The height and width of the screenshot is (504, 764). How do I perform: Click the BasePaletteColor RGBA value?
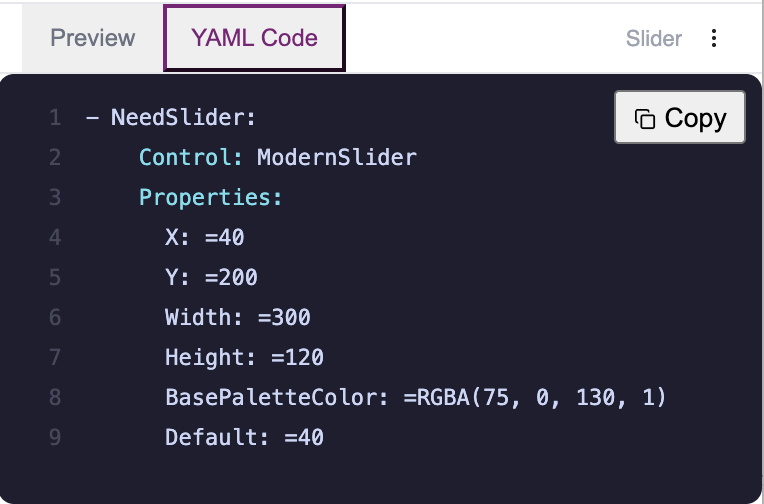click(535, 397)
